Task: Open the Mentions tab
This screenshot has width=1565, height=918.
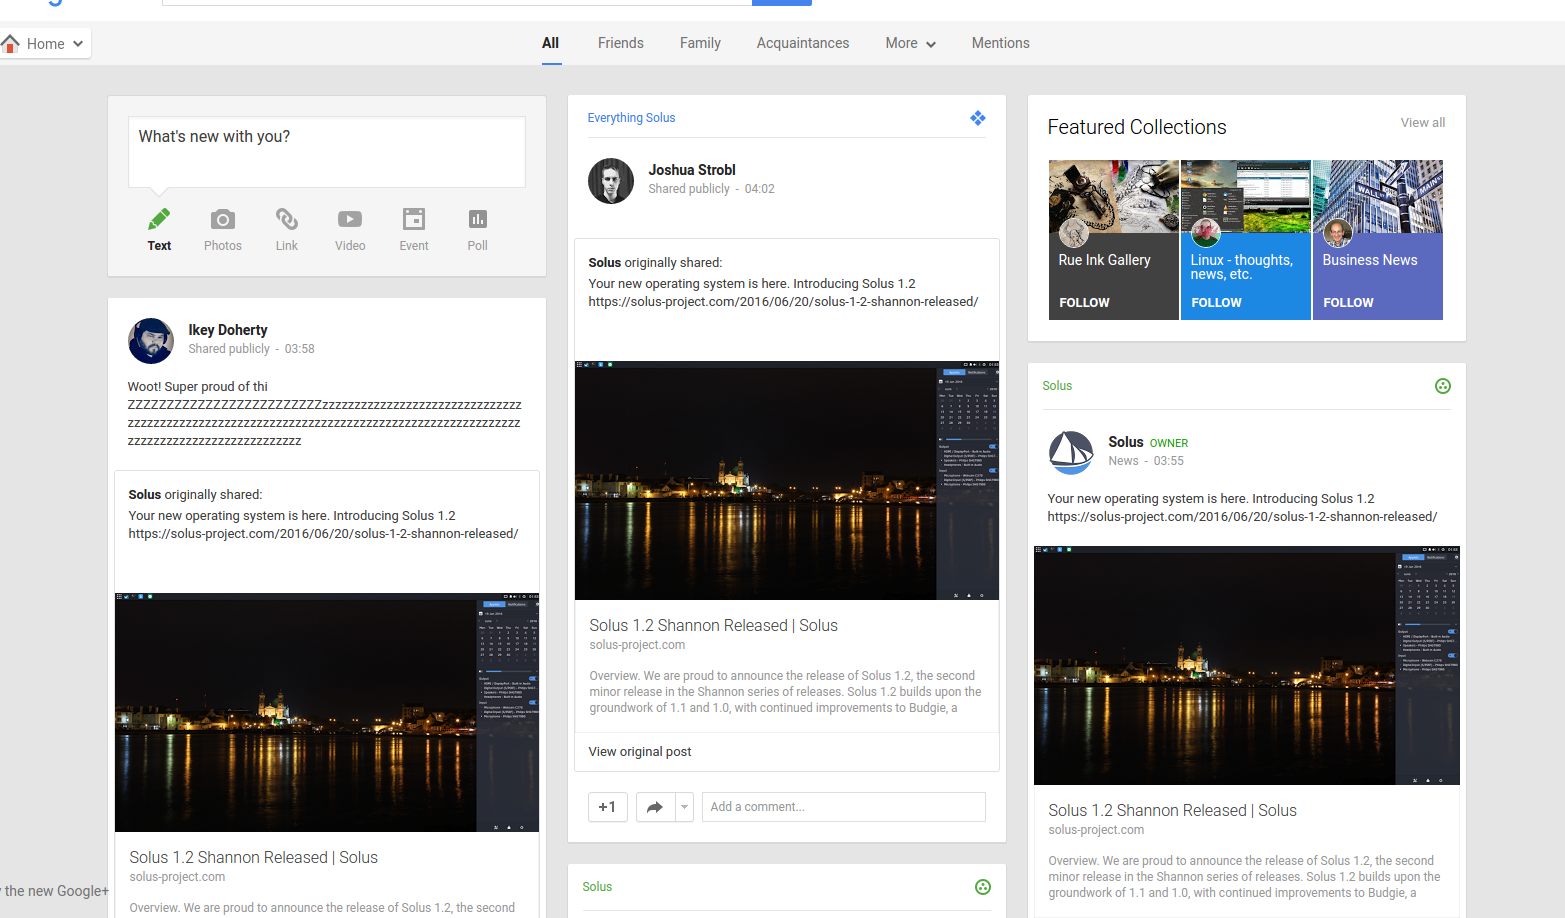Action: click(x=1001, y=43)
